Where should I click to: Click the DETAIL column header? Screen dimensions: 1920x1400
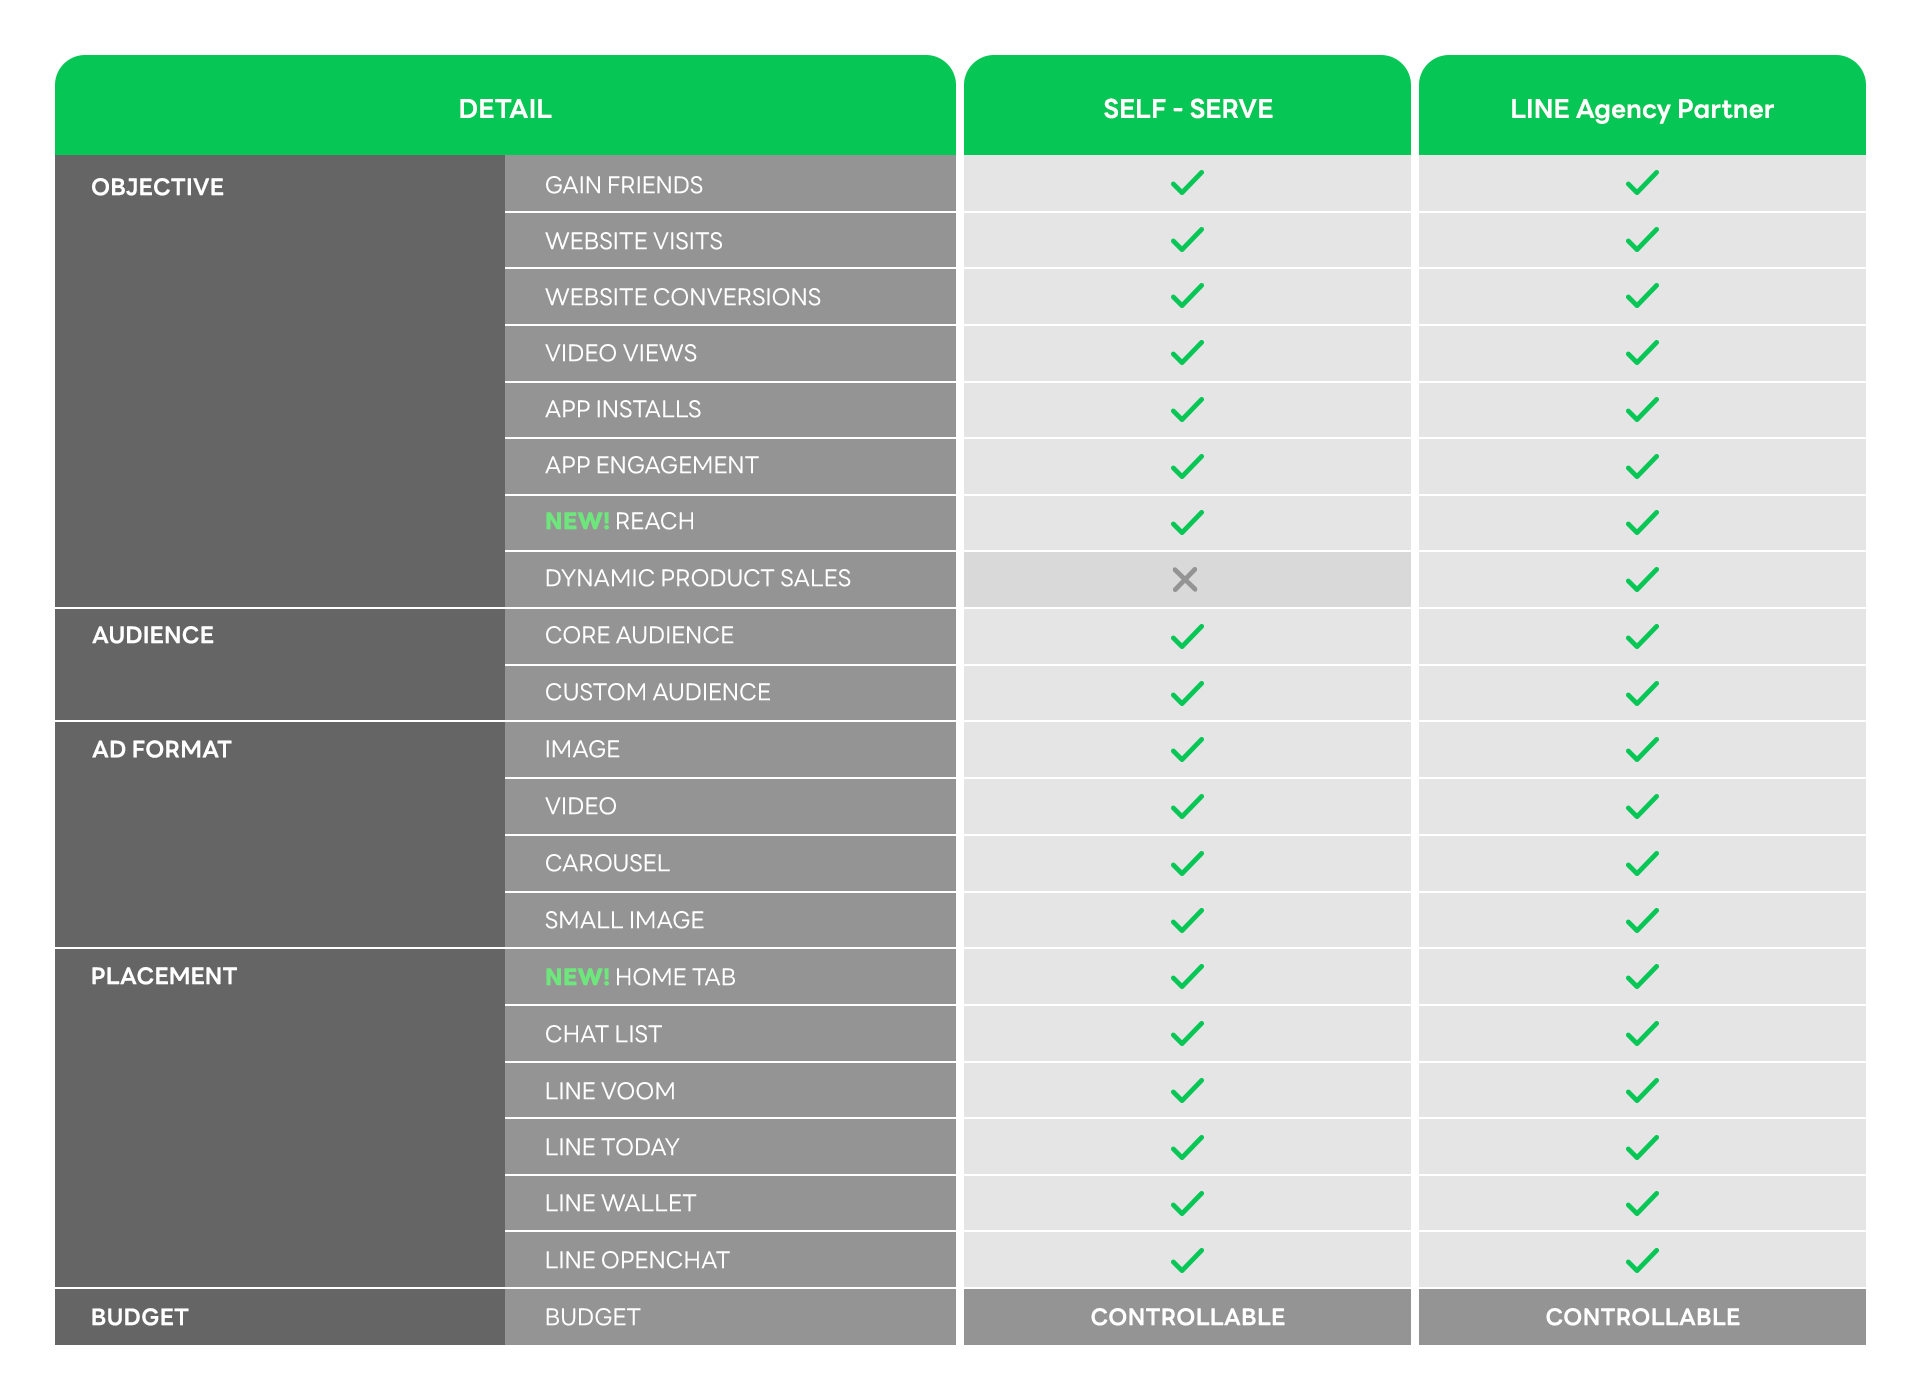tap(505, 109)
